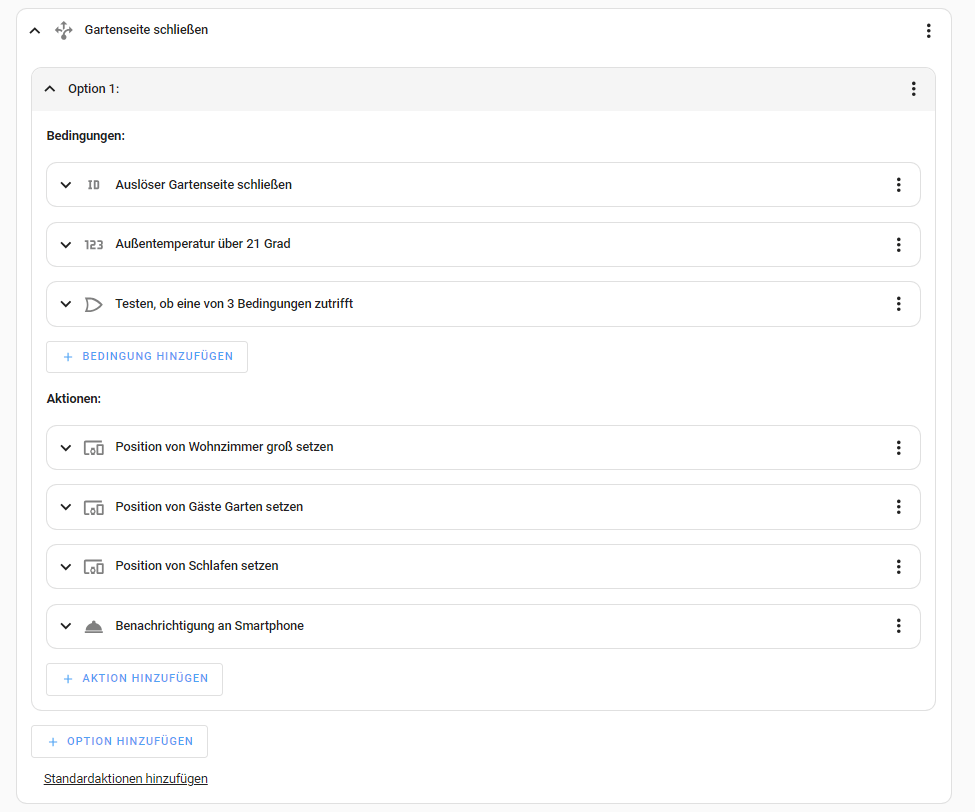Click the choose-action icon beside Gartenseite schließen
The image size is (975, 812).
pos(64,31)
